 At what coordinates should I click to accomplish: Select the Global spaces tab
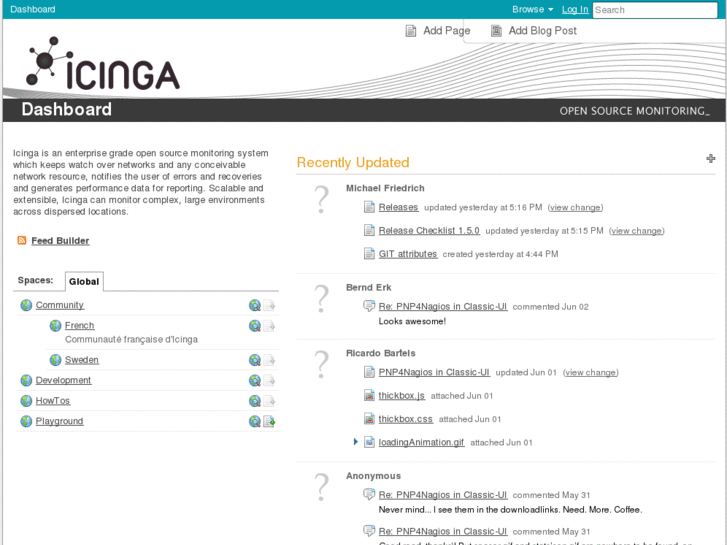84,282
